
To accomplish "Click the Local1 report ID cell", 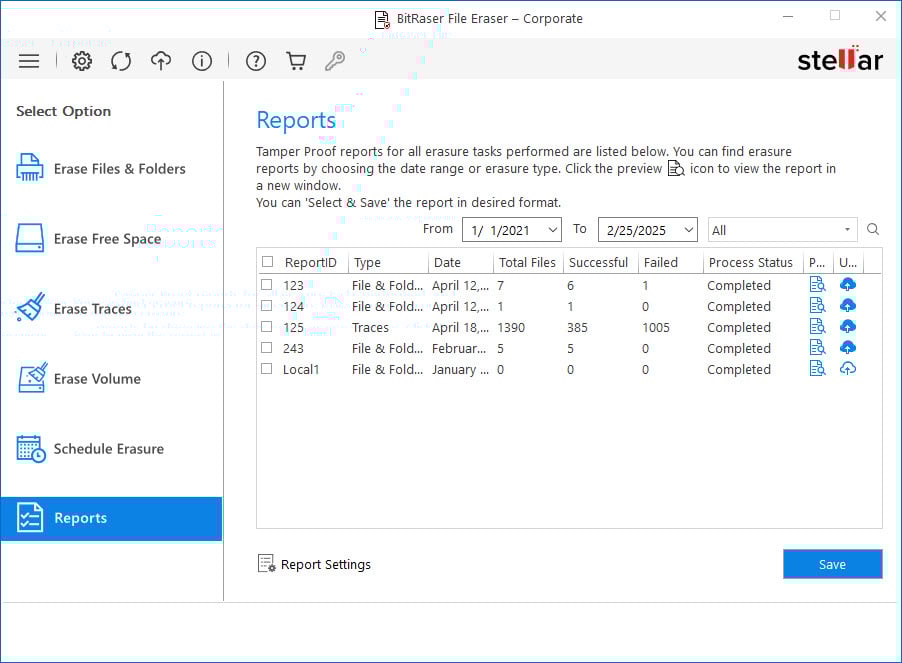I will pyautogui.click(x=301, y=369).
